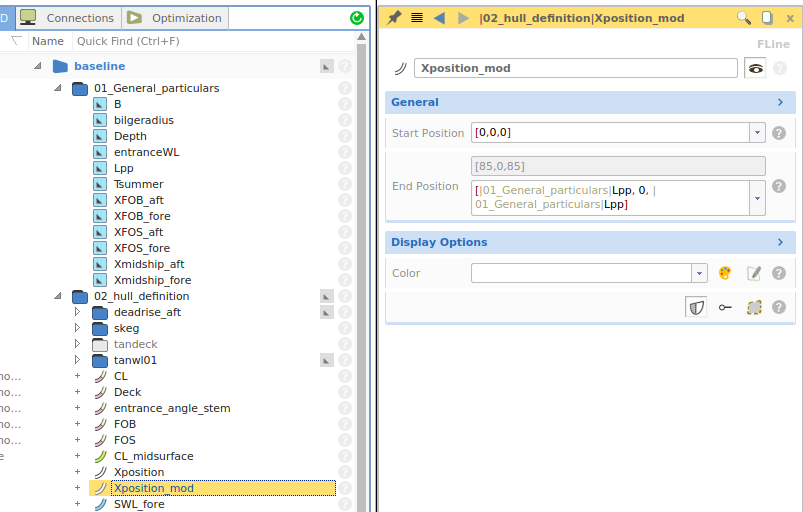Viewport: 803px width, 512px height.
Task: Go back with the blue left arrow
Action: click(x=439, y=18)
